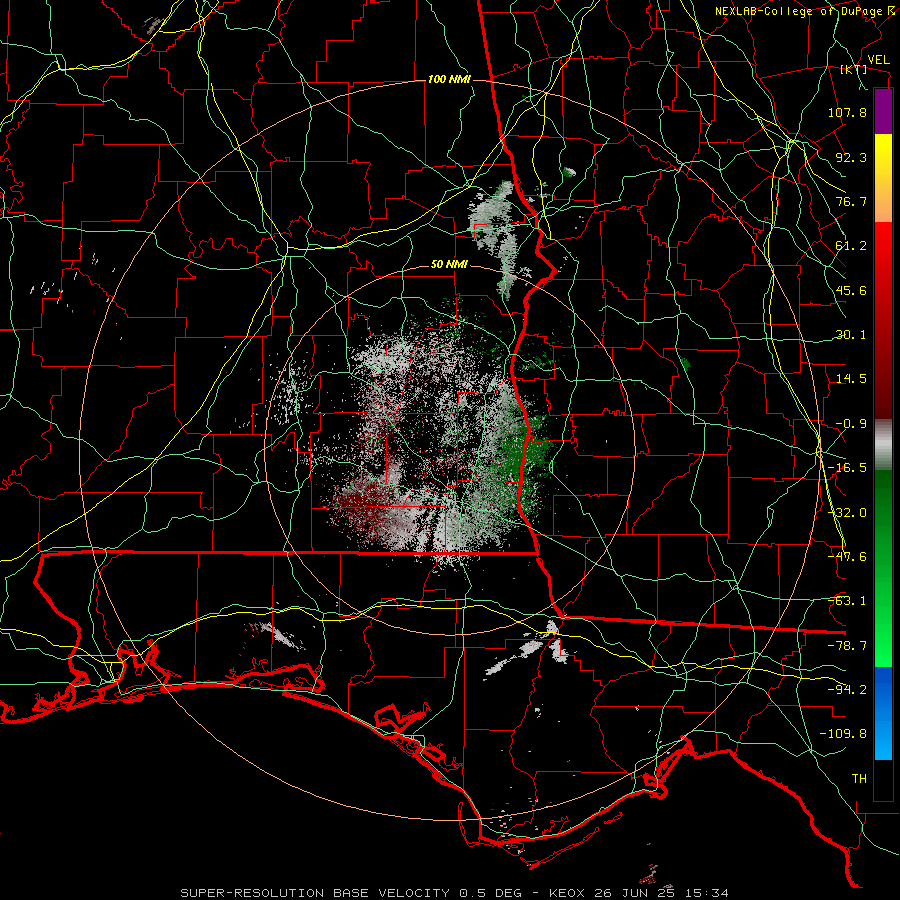Click the -47.6 velocity scale value
The image size is (900, 900).
click(847, 557)
